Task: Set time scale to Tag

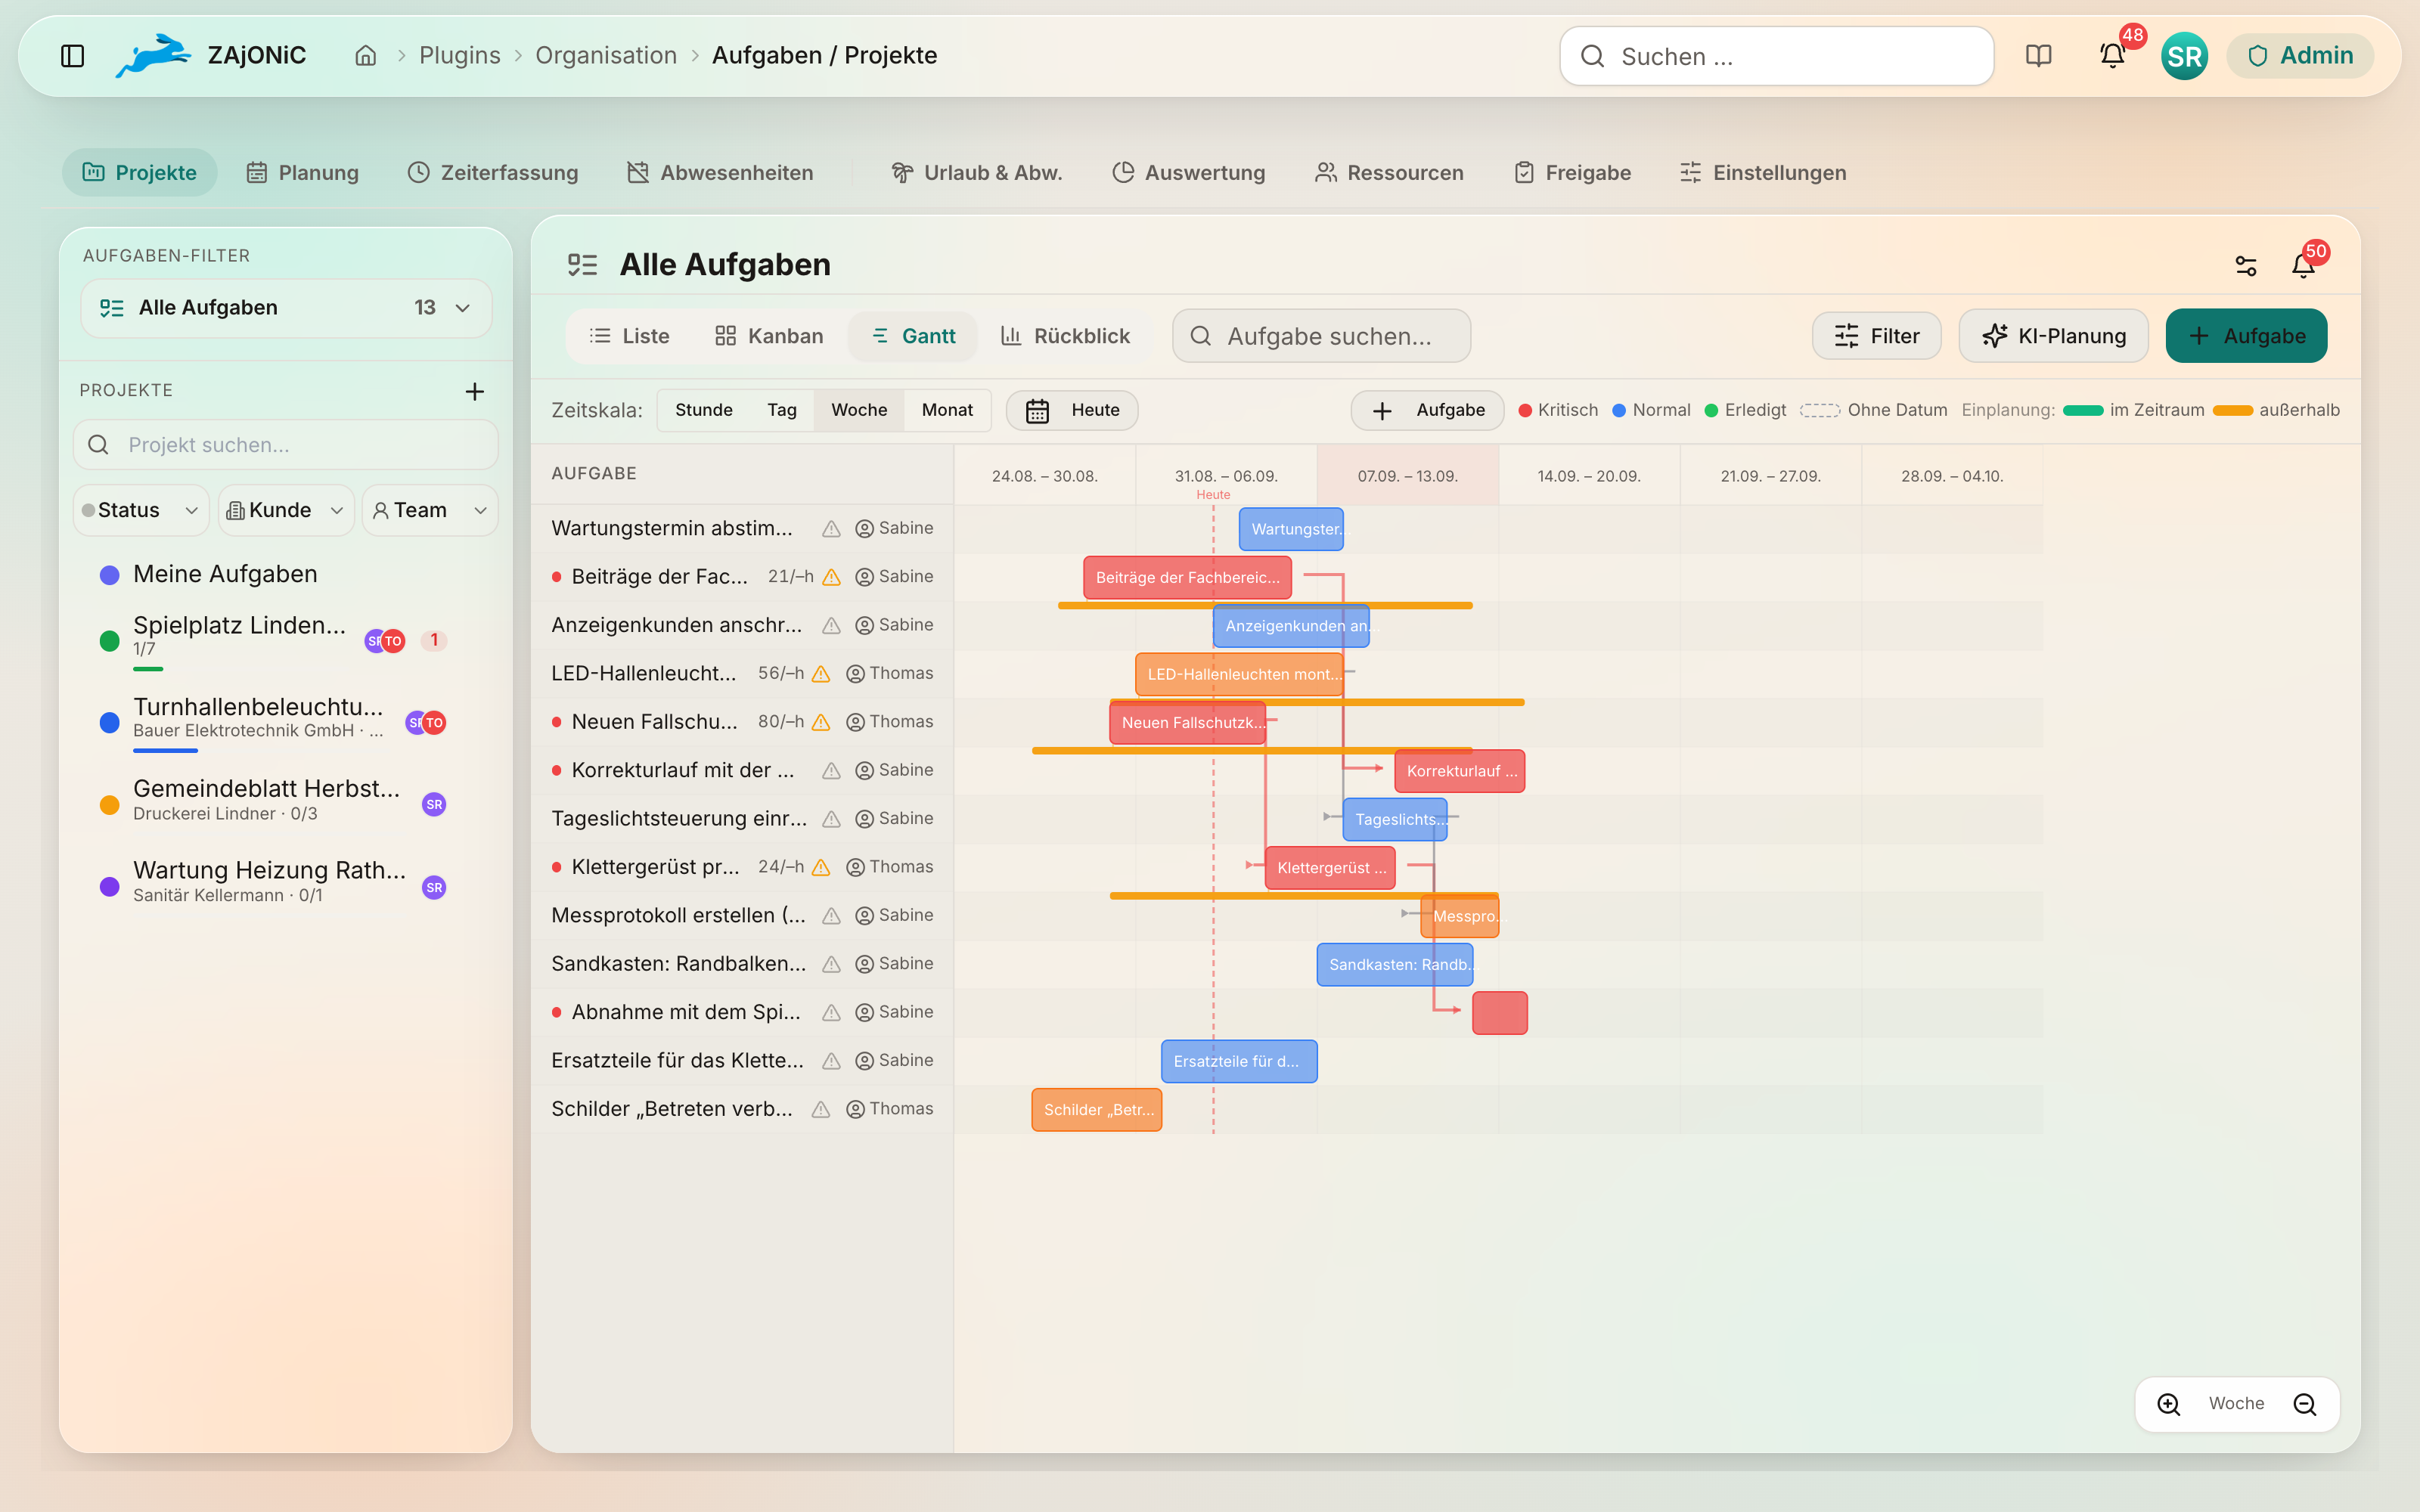Action: tap(782, 410)
